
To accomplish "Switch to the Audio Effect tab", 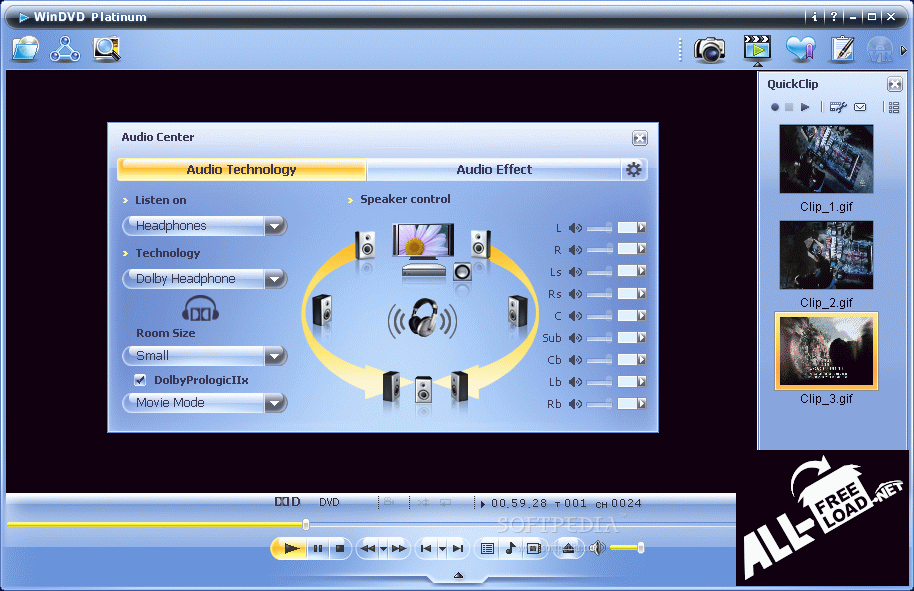I will pos(494,170).
